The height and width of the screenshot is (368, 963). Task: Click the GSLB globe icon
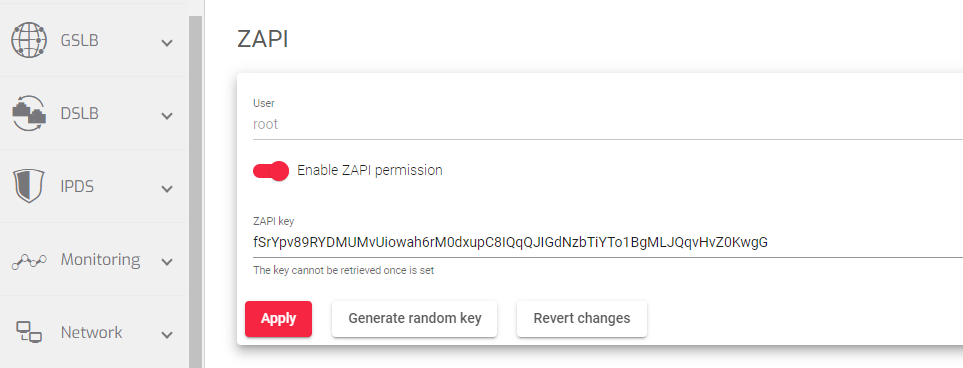pos(29,41)
